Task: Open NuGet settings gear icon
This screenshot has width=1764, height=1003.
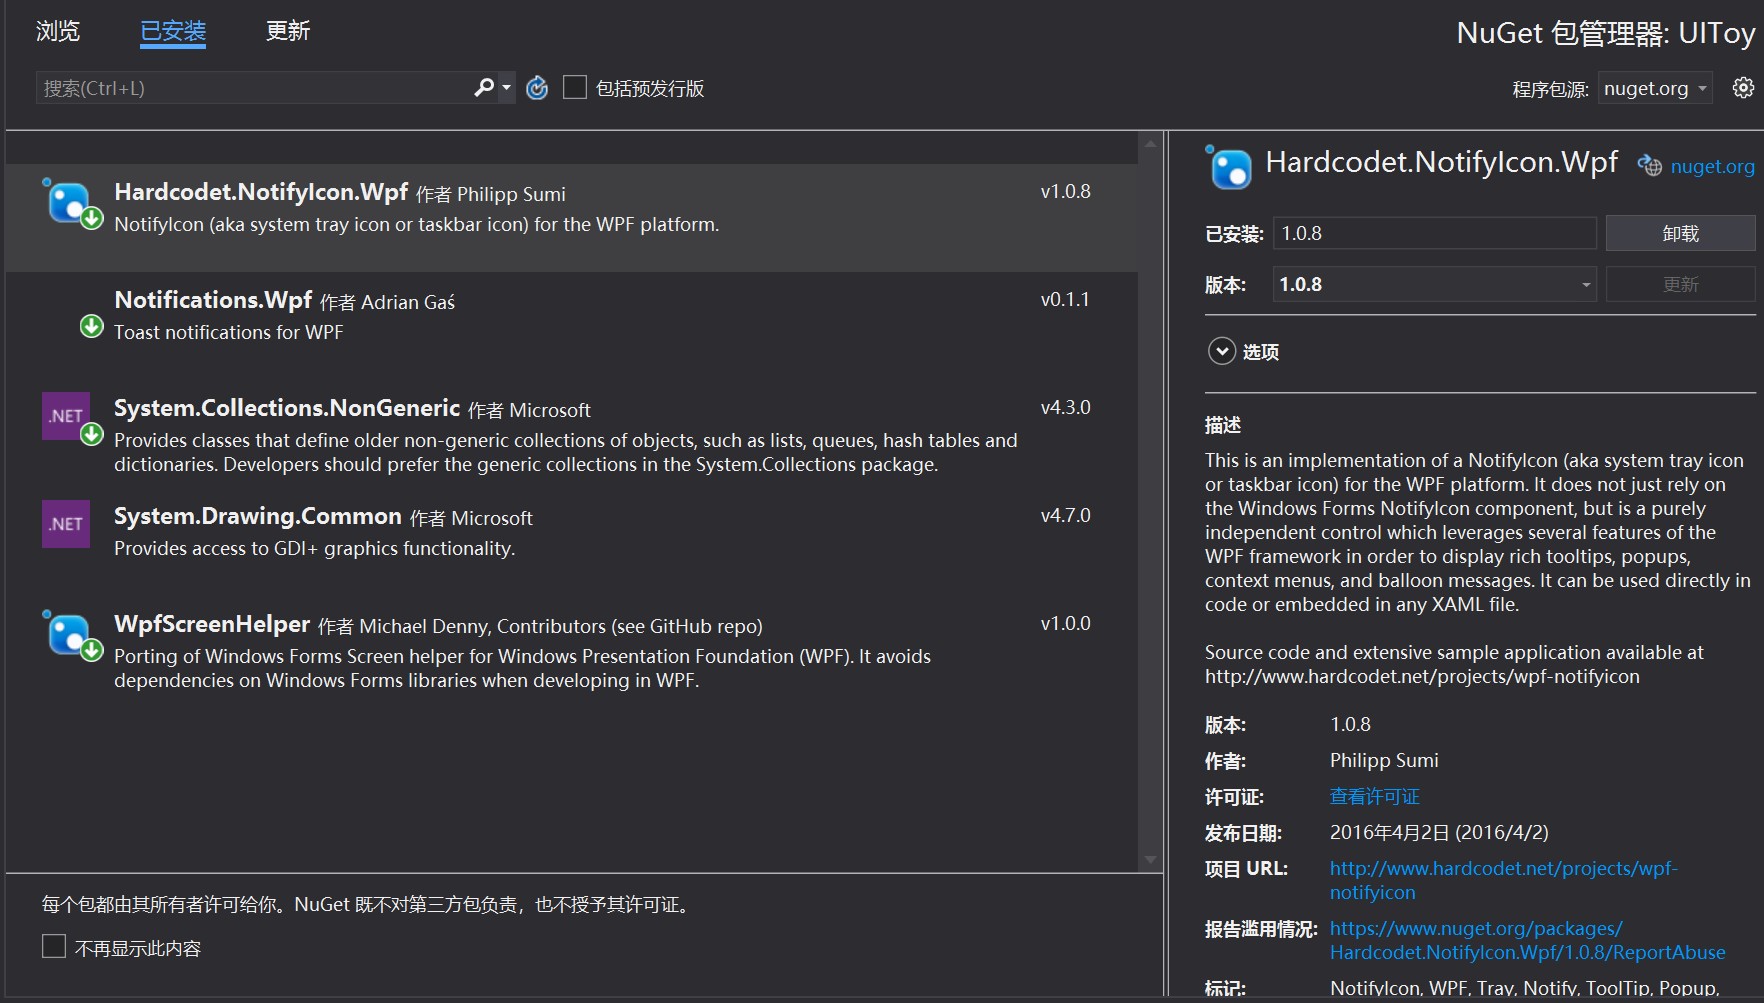Action: pos(1742,88)
